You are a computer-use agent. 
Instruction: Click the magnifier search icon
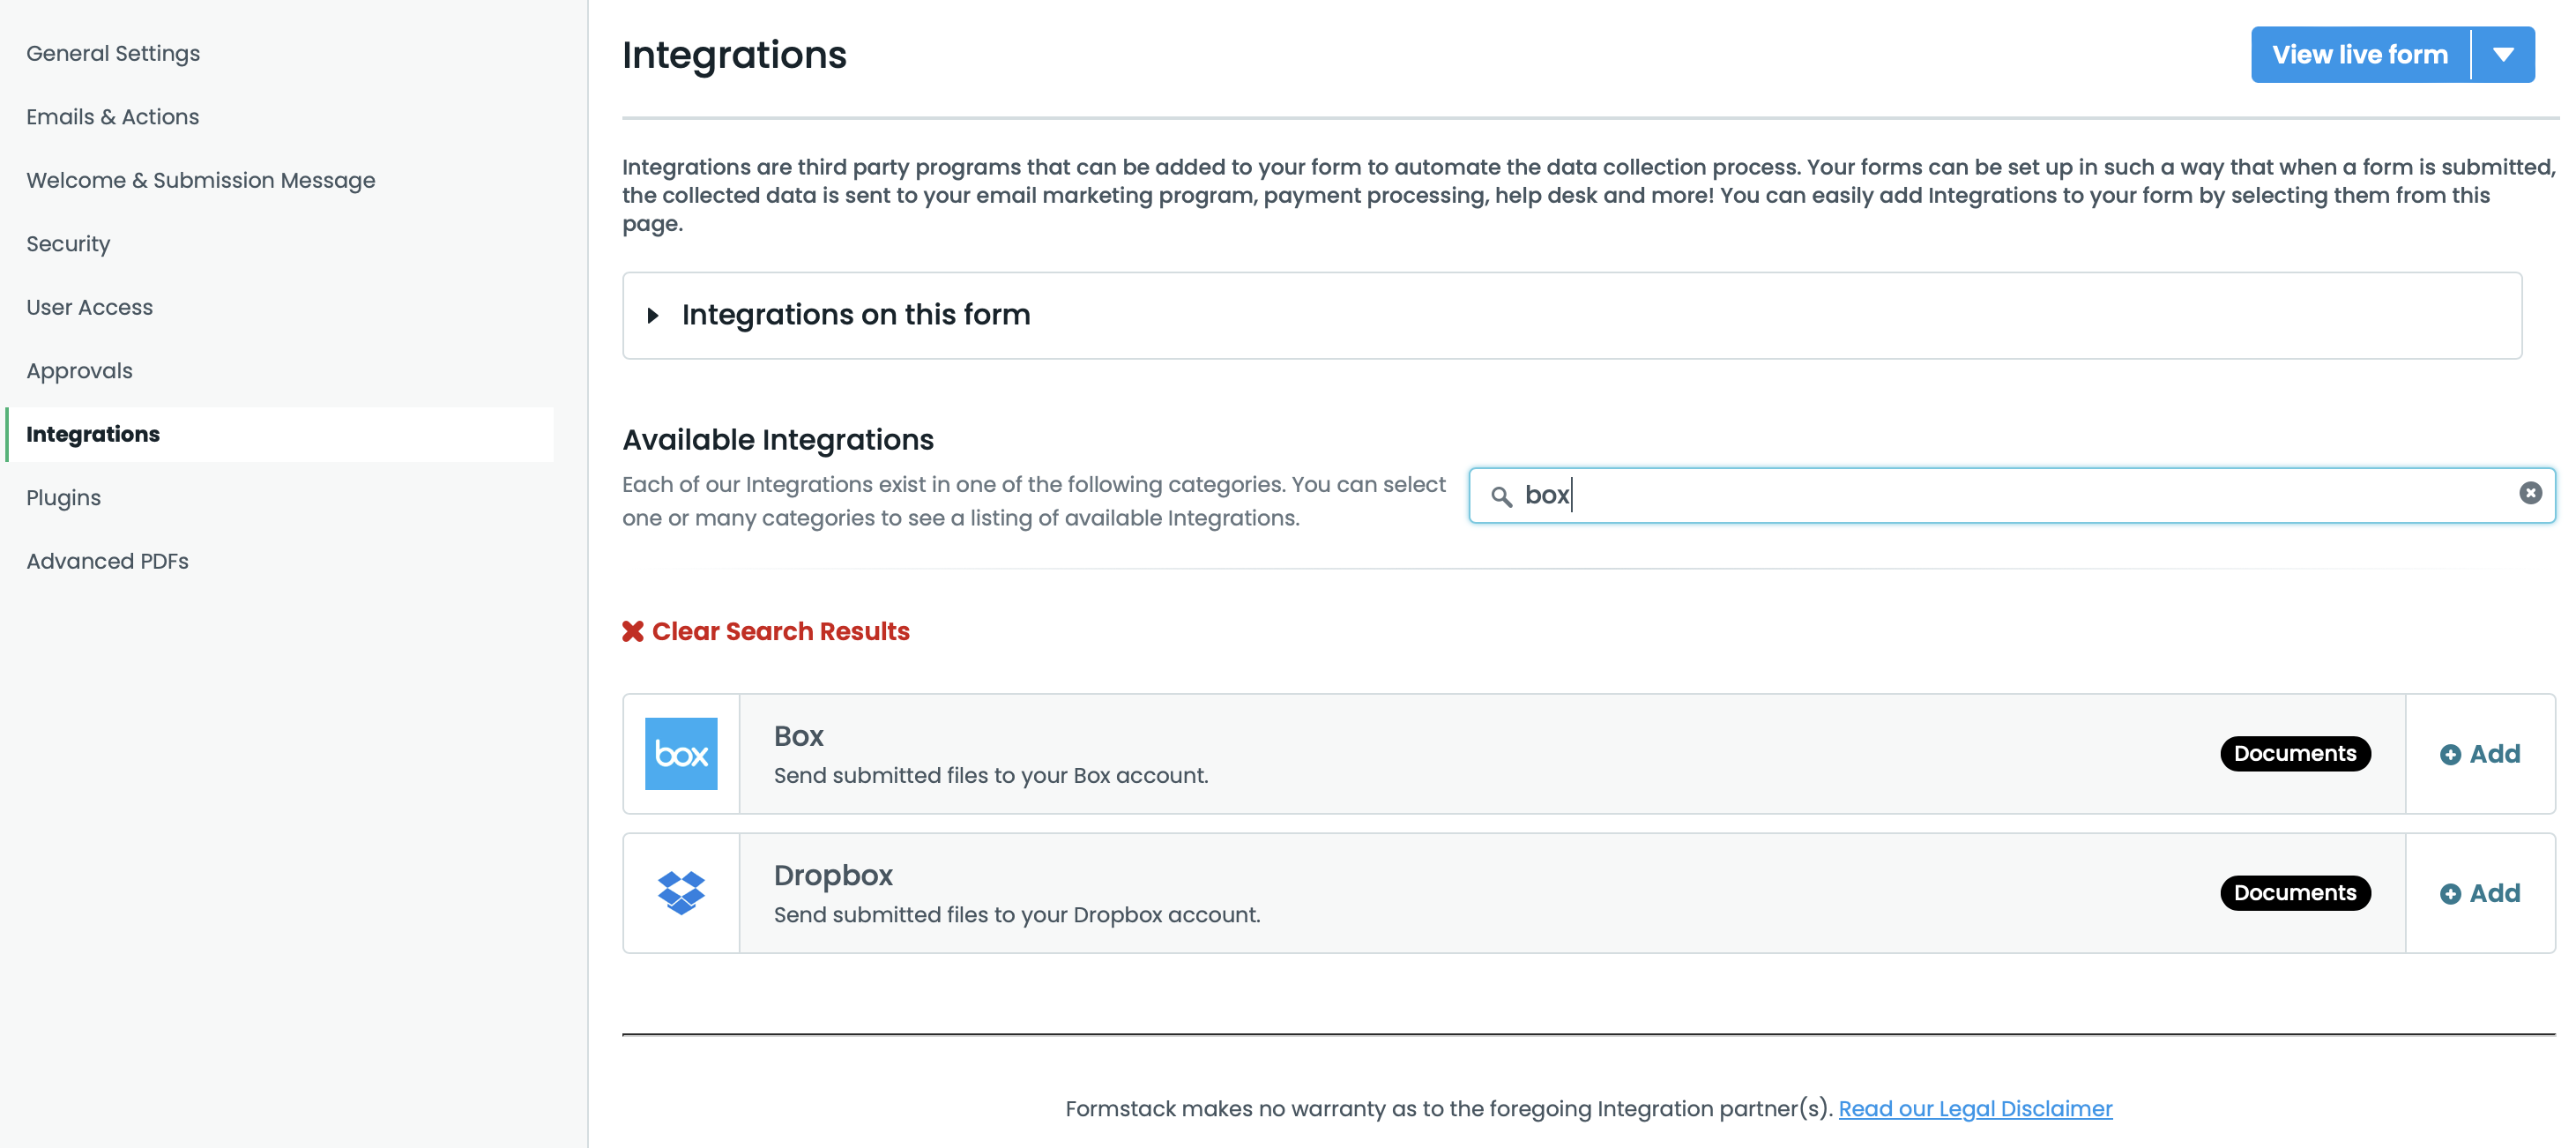1500,496
